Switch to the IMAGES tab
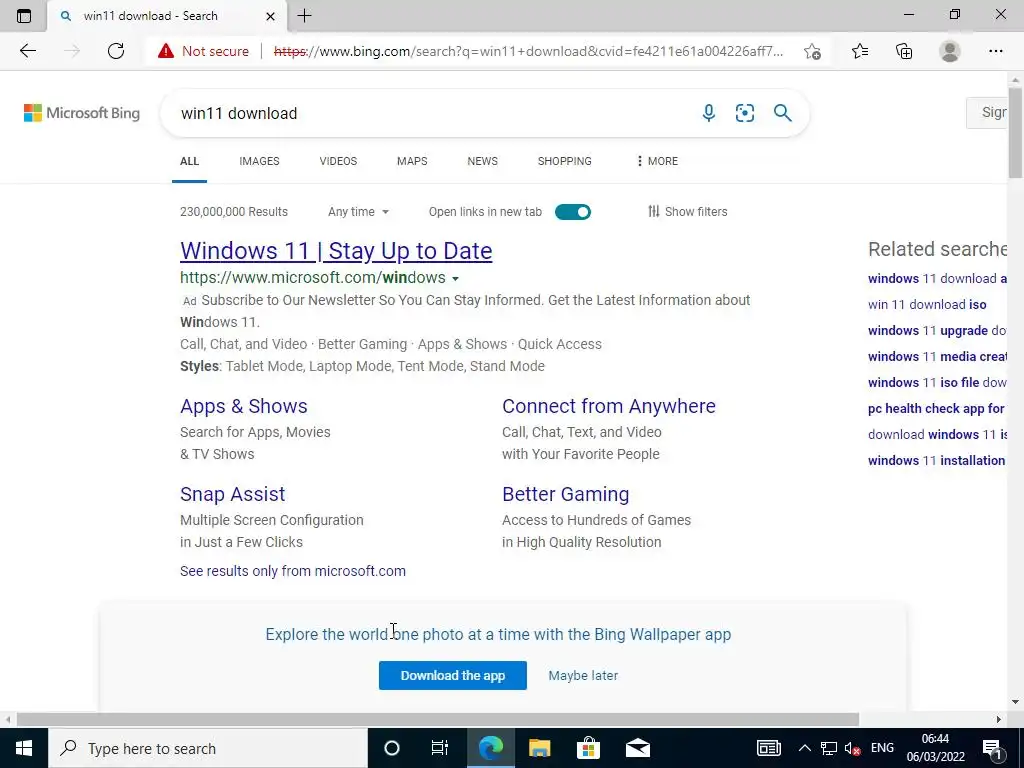 [259, 161]
